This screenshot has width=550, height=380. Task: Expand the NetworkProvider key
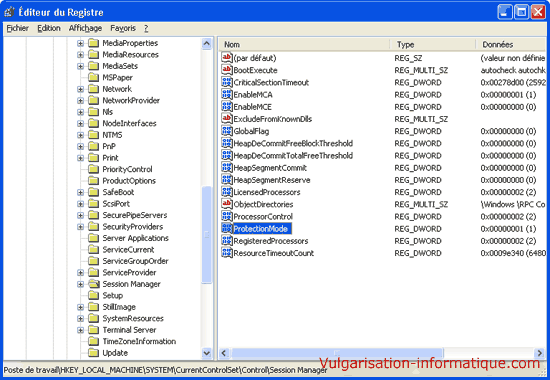point(80,101)
